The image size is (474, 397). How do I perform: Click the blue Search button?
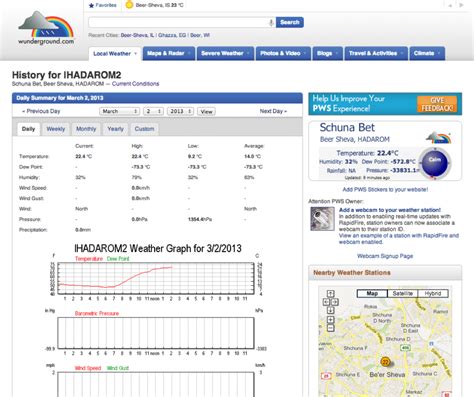[290, 22]
